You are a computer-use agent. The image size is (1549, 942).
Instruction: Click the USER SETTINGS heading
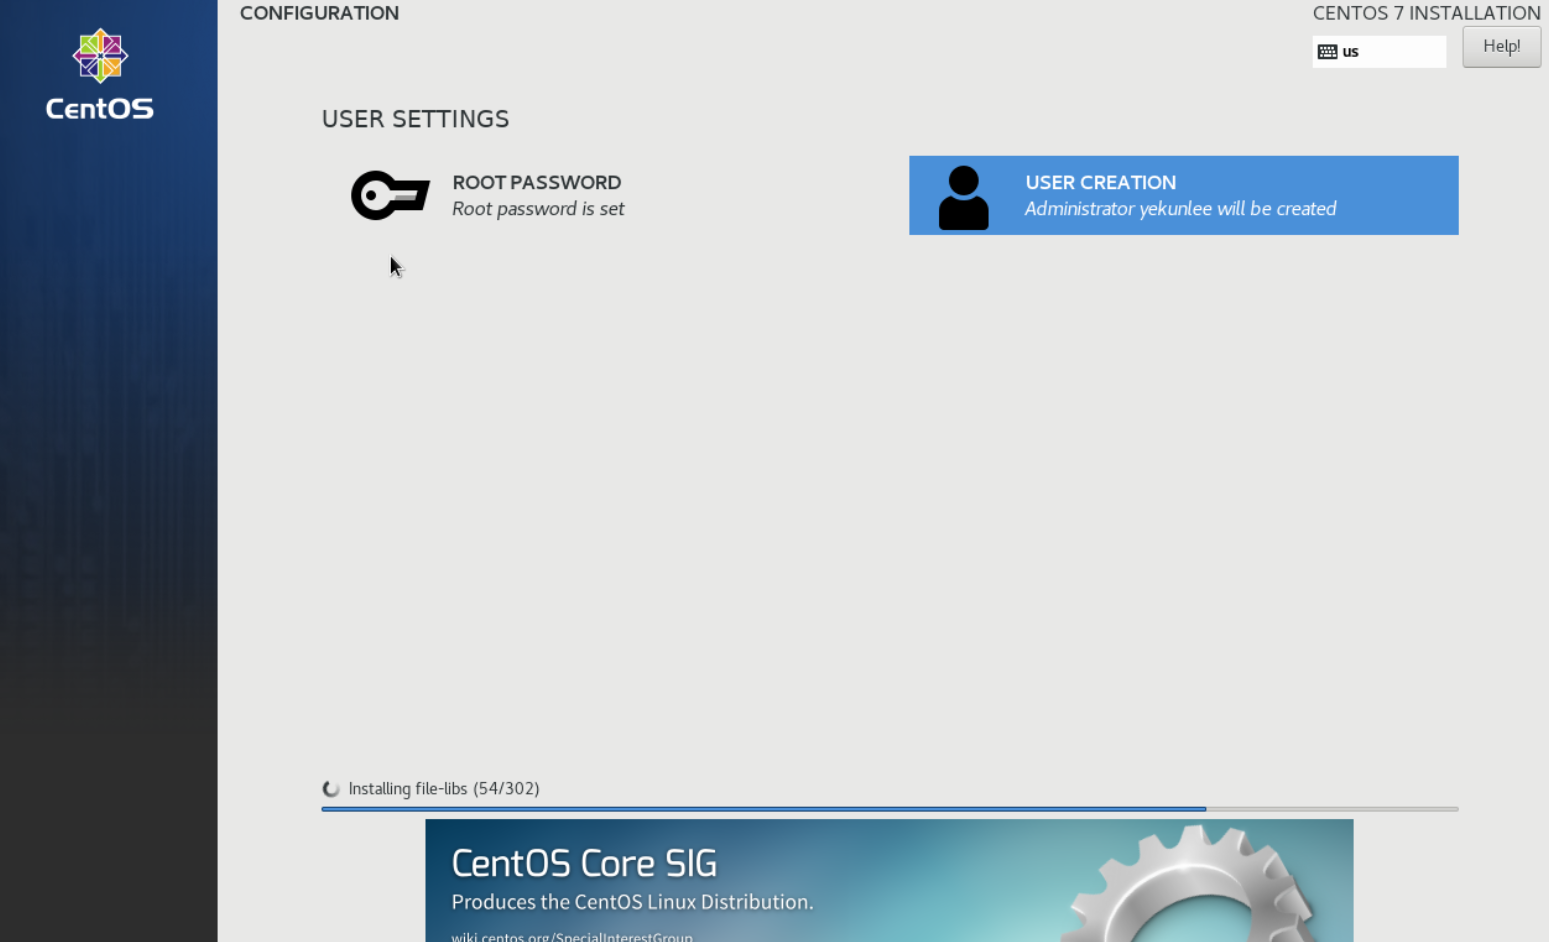[415, 119]
